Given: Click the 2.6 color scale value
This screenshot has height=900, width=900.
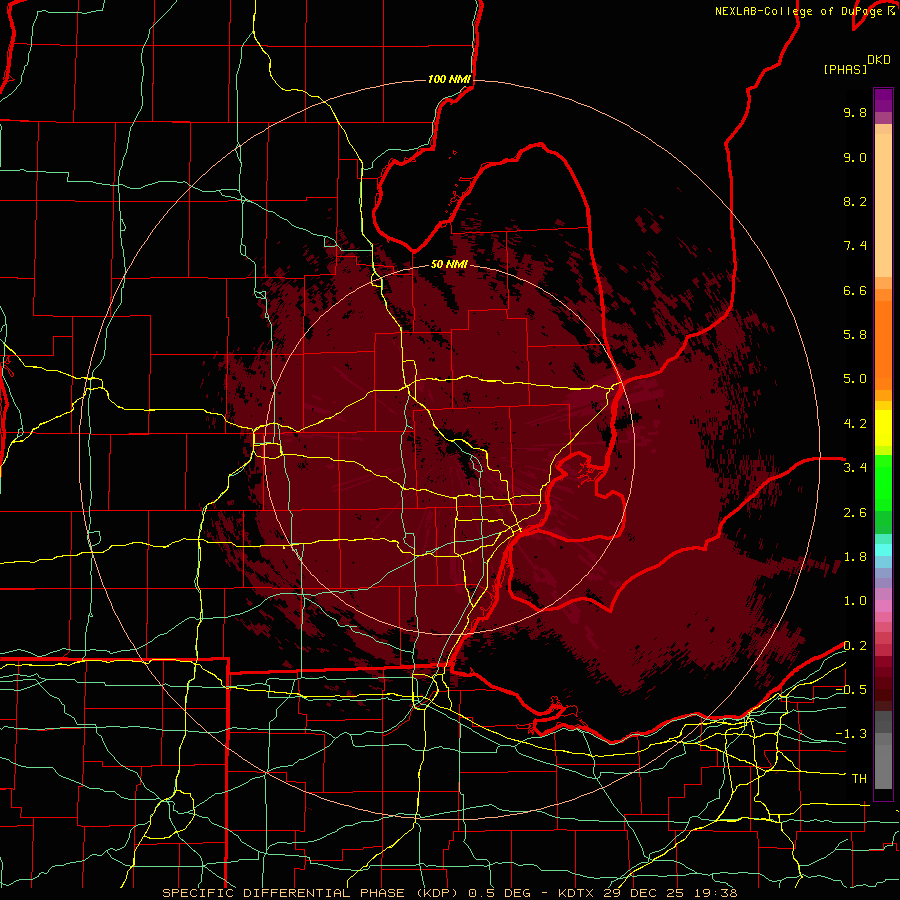Looking at the screenshot, I should (x=855, y=513).
